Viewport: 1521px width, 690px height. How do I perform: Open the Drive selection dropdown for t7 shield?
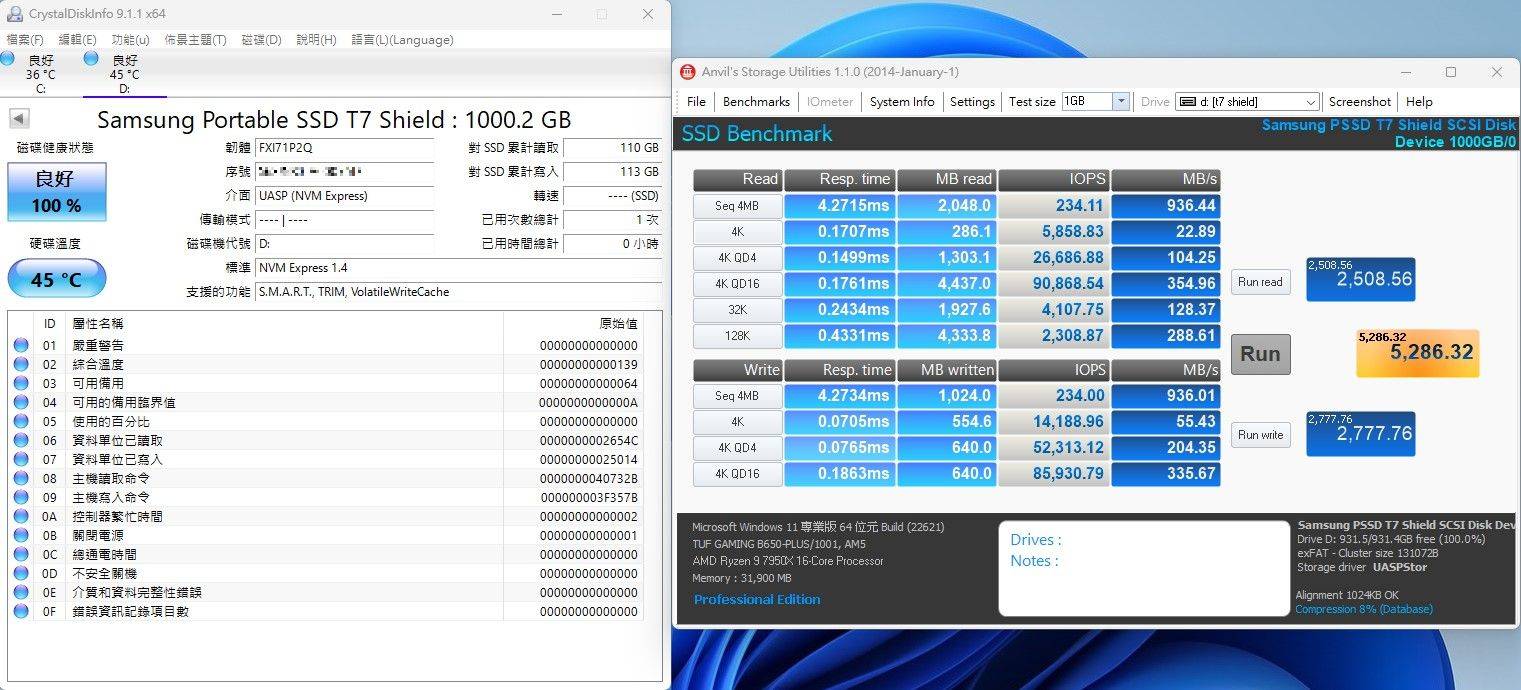click(1310, 101)
